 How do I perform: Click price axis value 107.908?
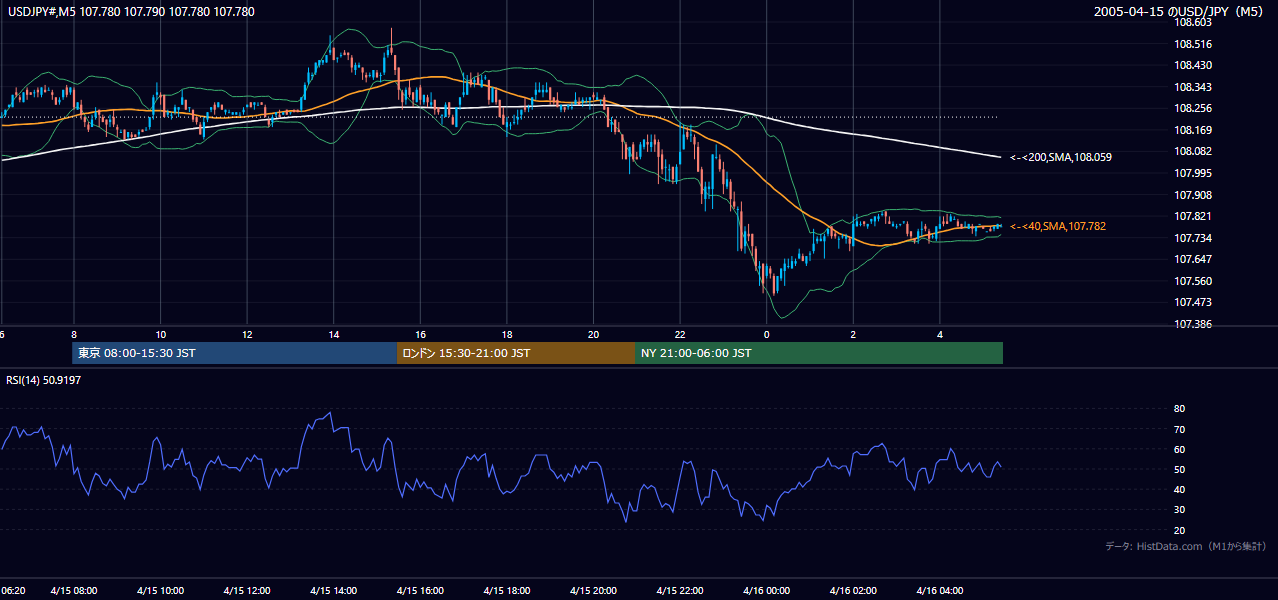click(1193, 195)
